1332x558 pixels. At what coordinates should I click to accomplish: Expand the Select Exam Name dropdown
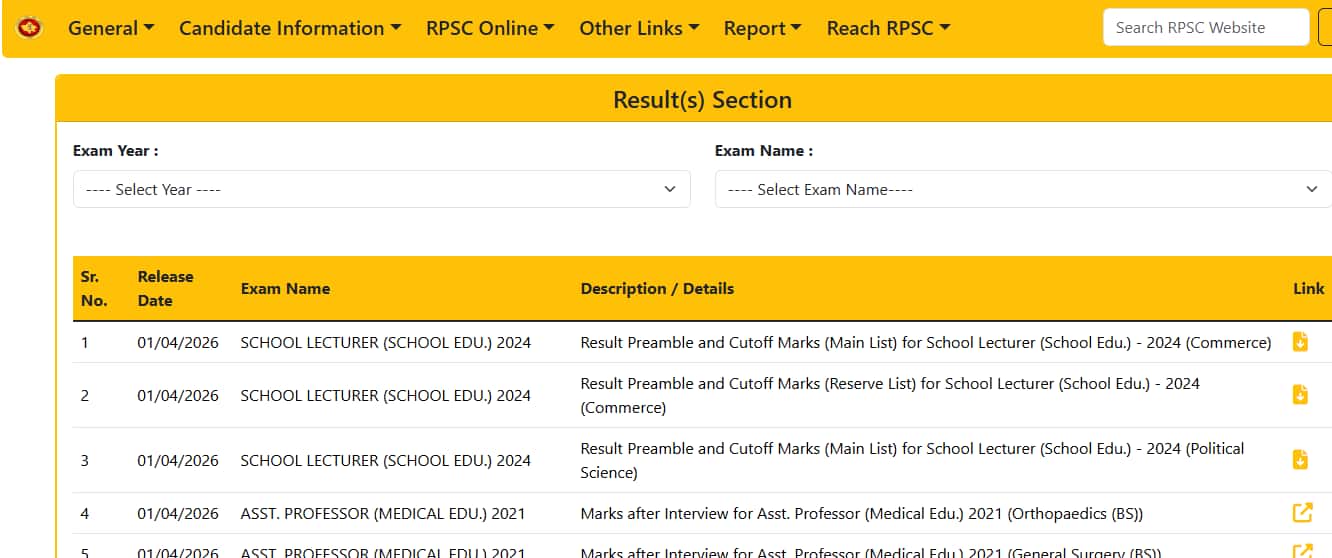point(1022,189)
